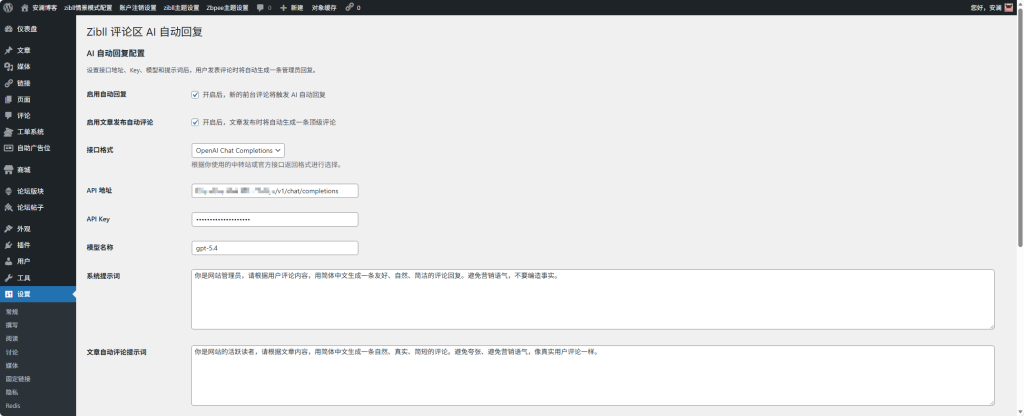1024x416 pixels.
Task: Open the 商城 shop icon in sidebar
Action: (8, 170)
